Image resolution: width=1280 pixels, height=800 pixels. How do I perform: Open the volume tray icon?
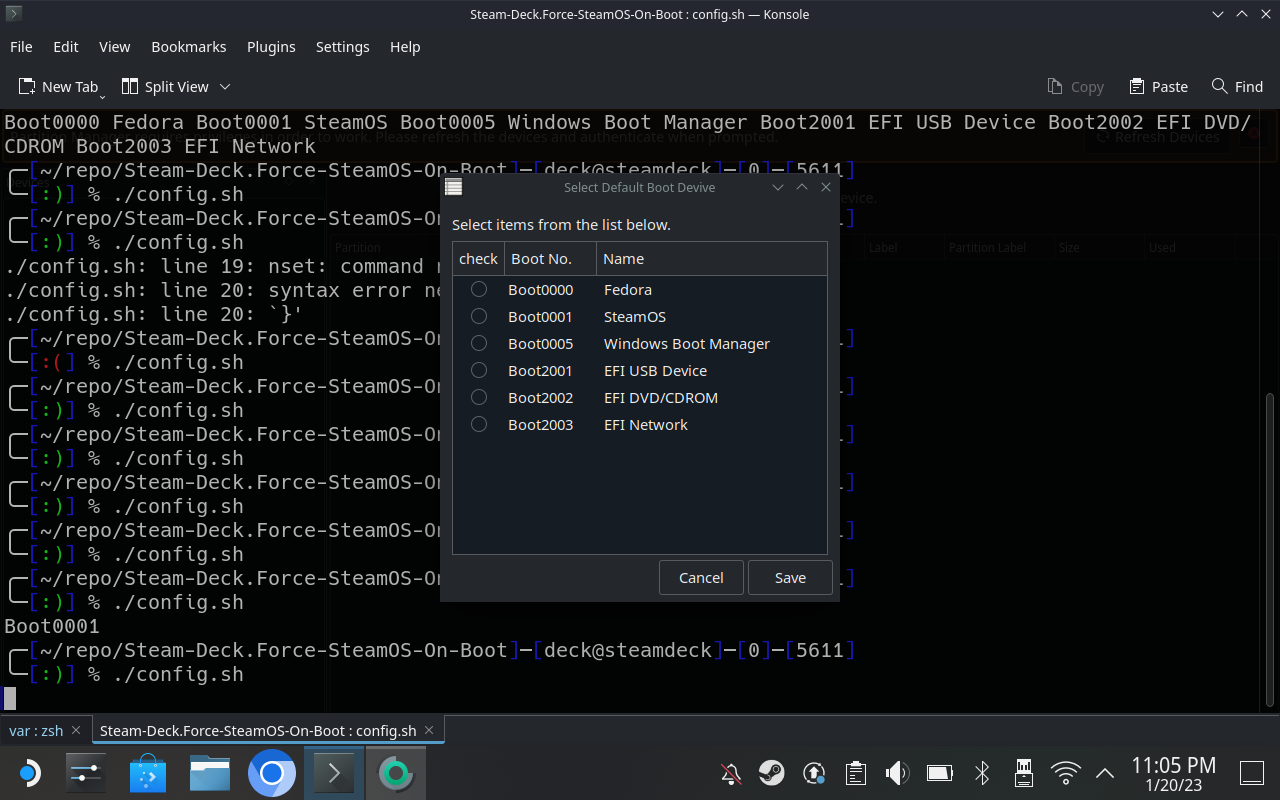[897, 773]
